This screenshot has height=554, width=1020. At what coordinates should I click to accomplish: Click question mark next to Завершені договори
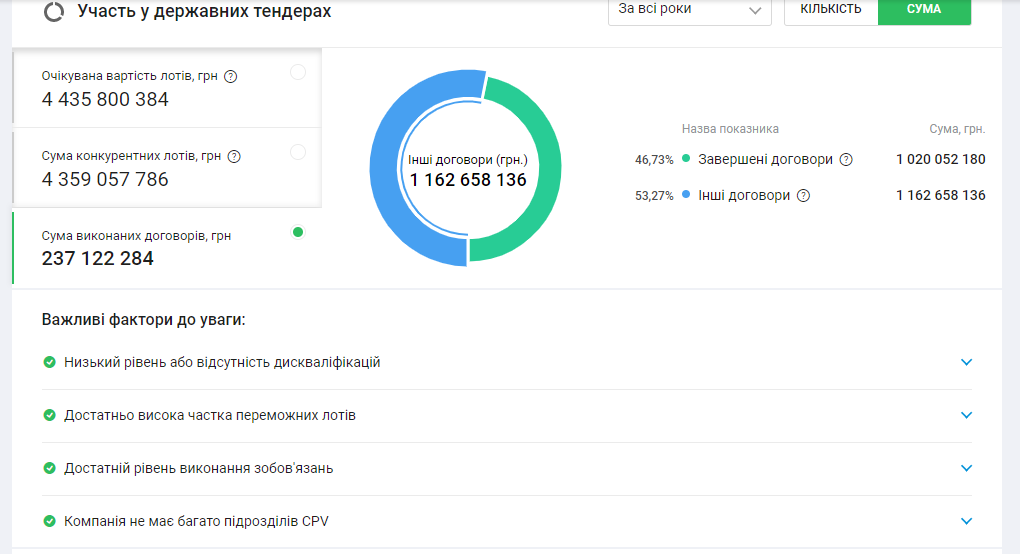pyautogui.click(x=846, y=159)
